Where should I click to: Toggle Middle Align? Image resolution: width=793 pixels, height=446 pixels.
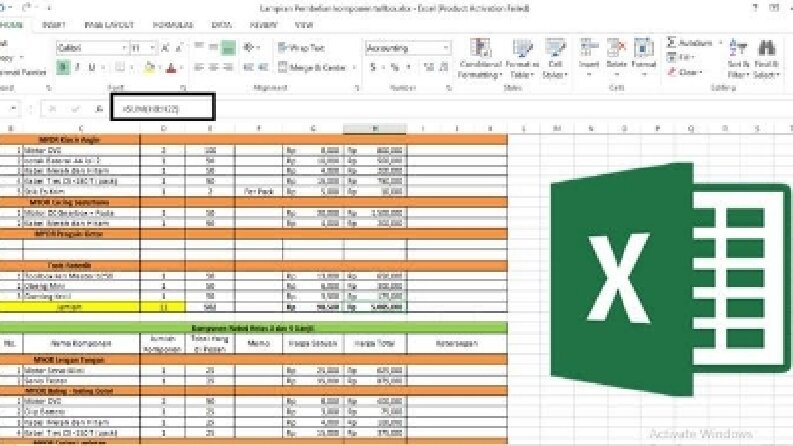click(213, 48)
